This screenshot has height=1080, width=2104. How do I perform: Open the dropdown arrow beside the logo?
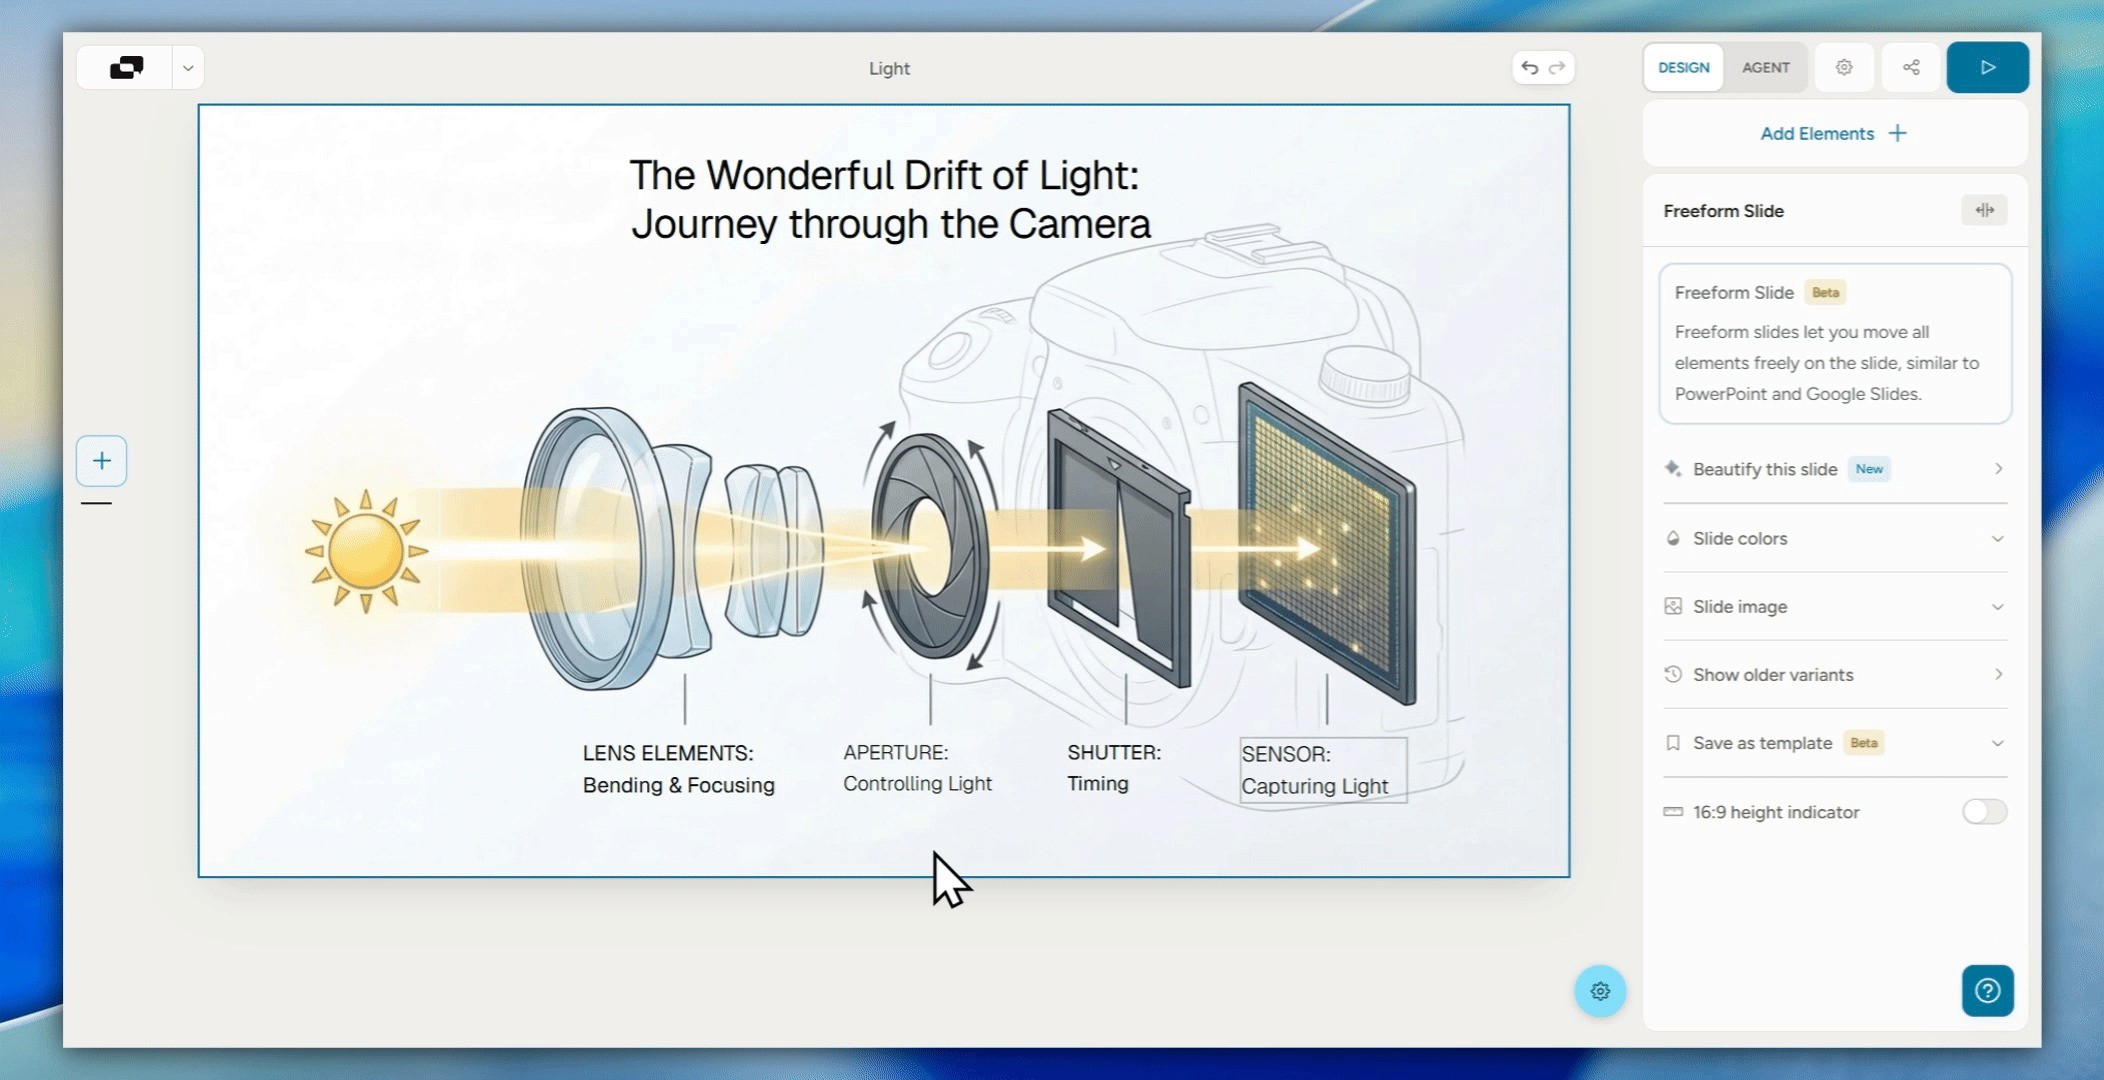click(x=188, y=68)
